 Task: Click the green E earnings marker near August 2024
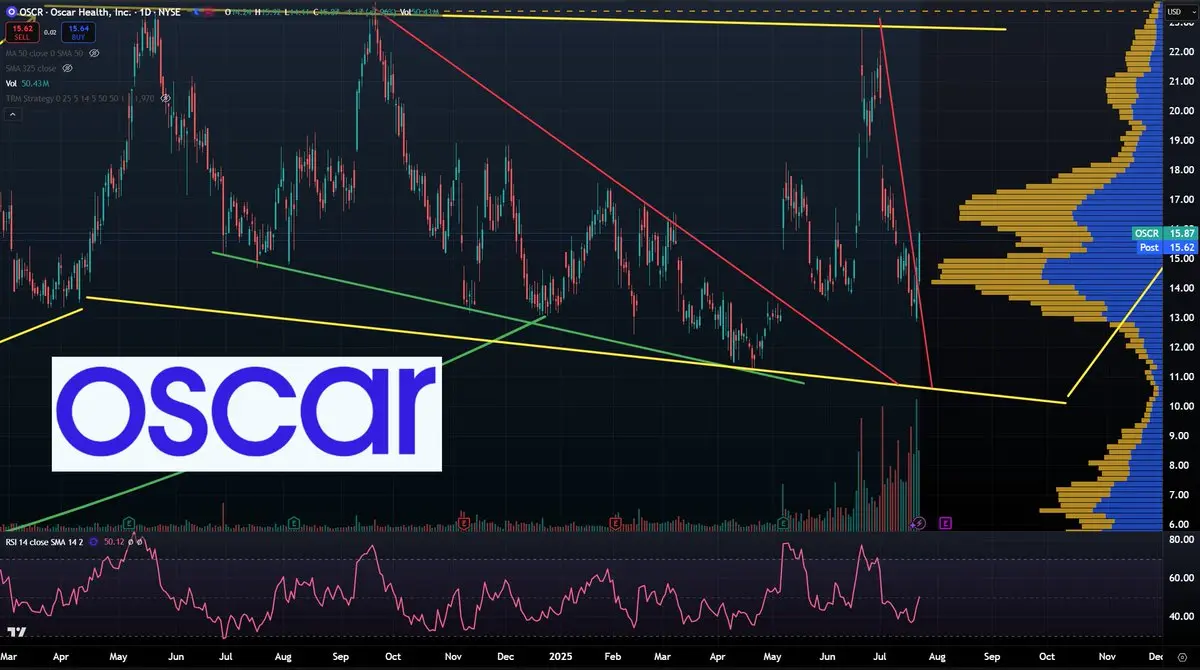pyautogui.click(x=294, y=522)
